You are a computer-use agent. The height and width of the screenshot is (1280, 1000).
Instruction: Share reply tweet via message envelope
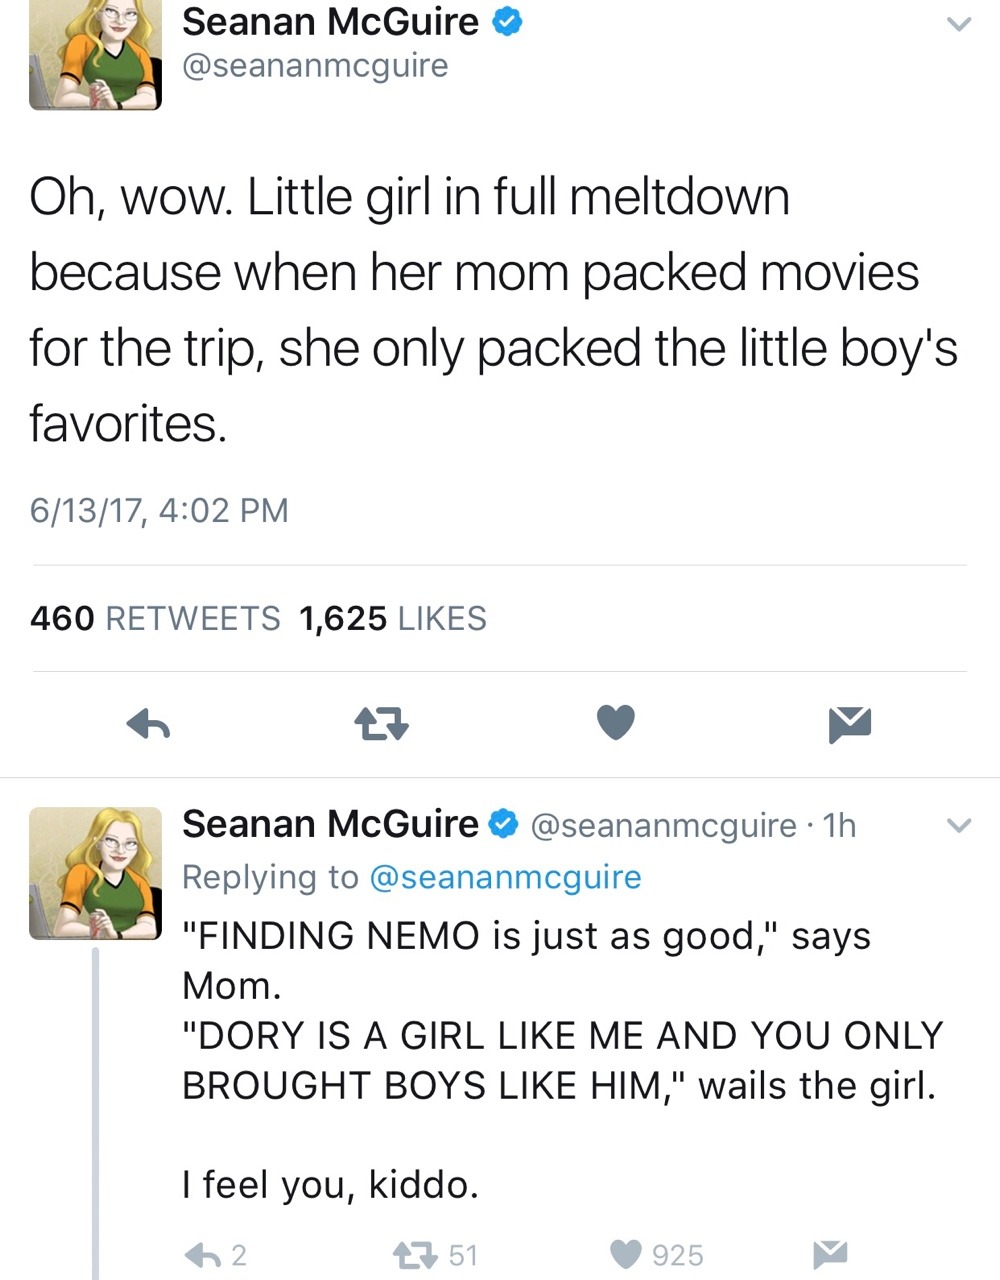coord(830,1254)
